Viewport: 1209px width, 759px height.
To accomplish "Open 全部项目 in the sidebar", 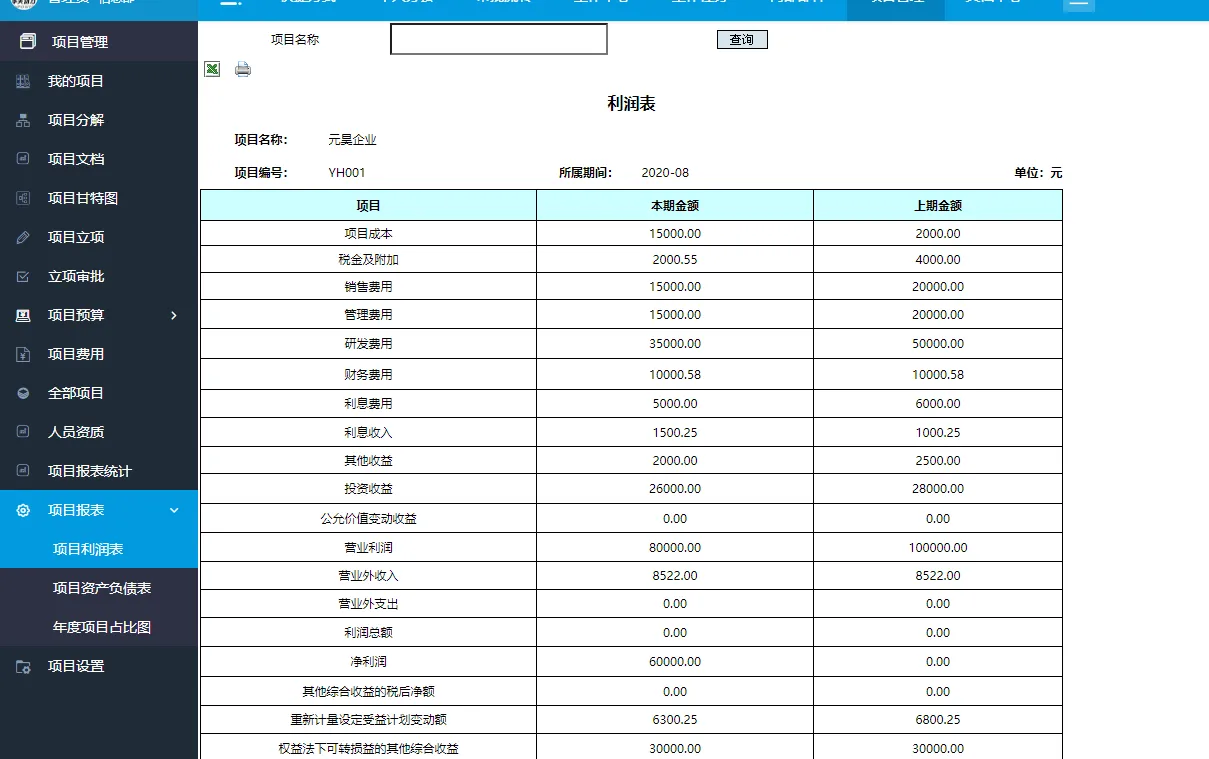I will coord(76,393).
